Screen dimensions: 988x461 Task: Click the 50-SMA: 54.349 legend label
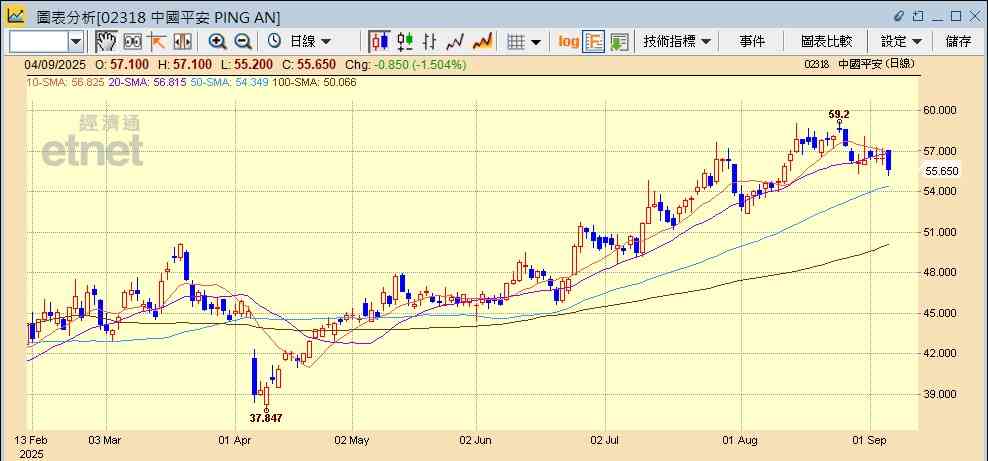click(x=228, y=82)
